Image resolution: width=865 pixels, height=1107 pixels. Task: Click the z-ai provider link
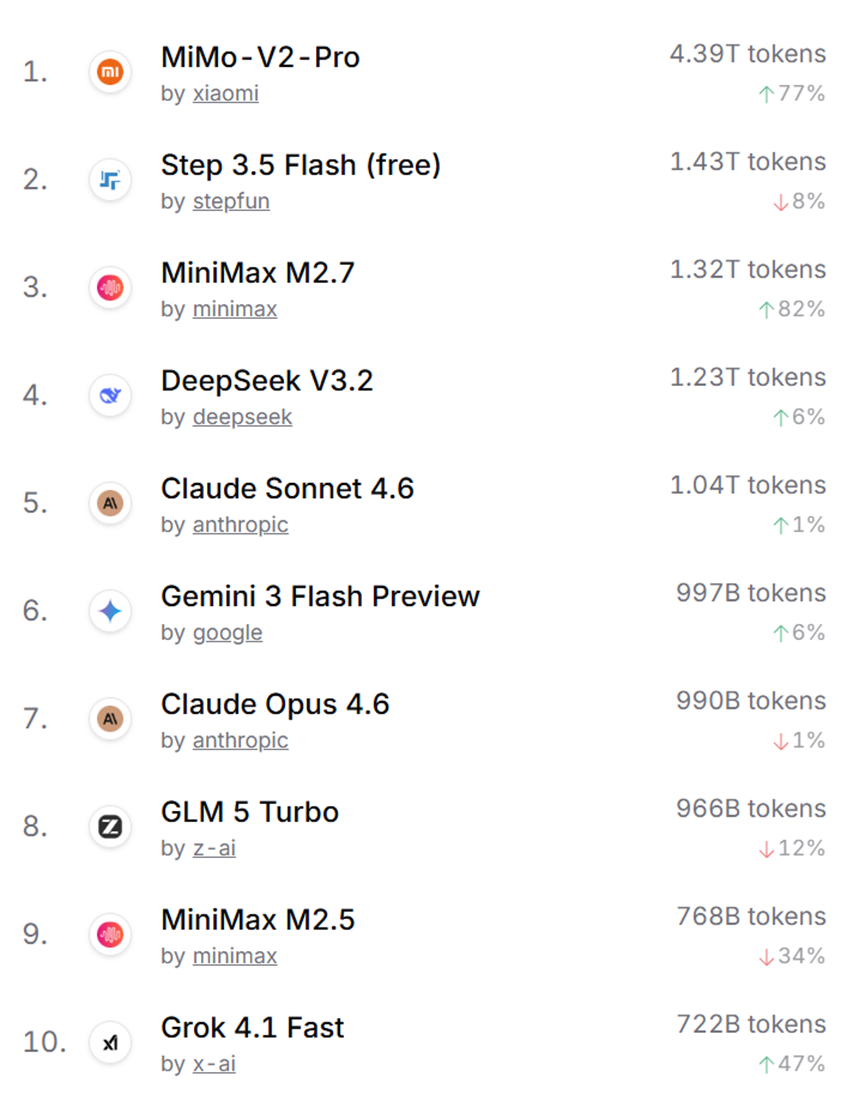tap(214, 849)
